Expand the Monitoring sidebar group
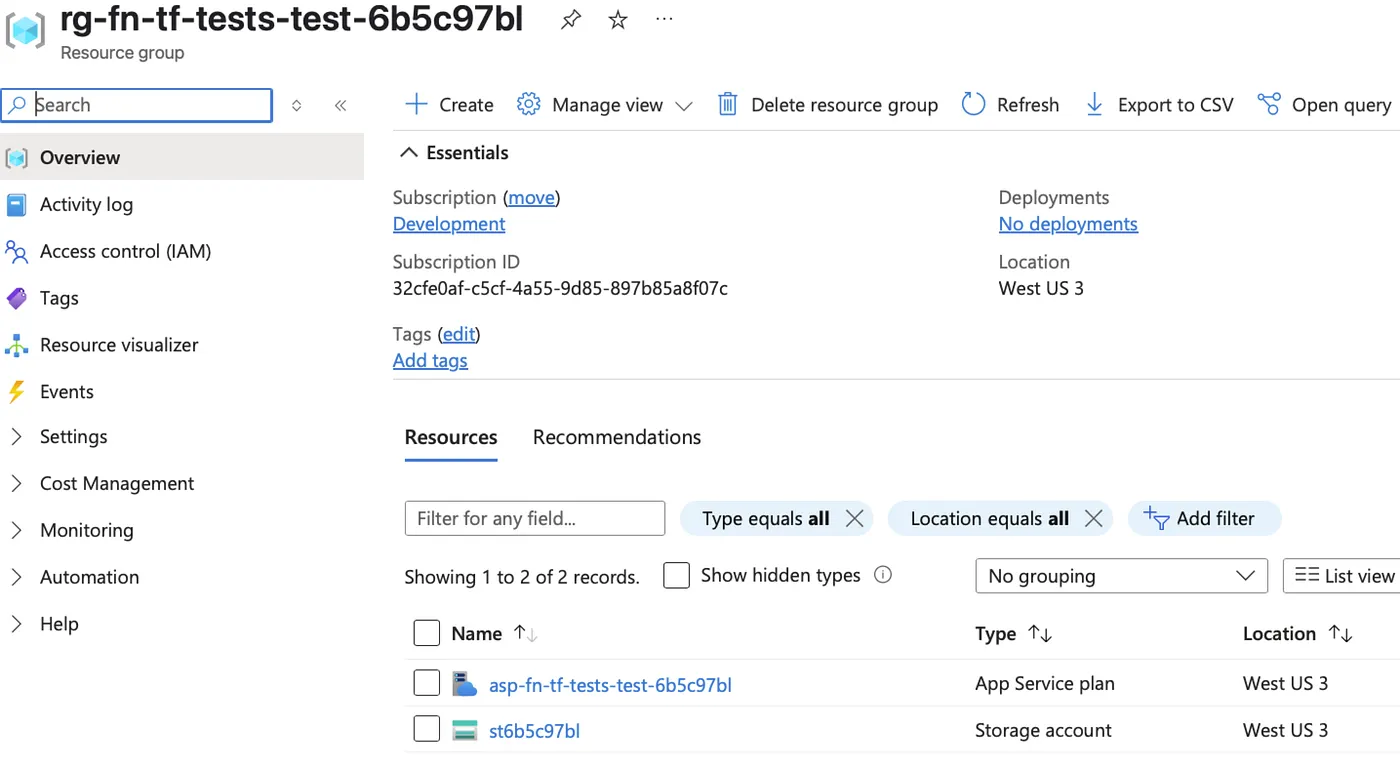The height and width of the screenshot is (776, 1400). click(16, 531)
